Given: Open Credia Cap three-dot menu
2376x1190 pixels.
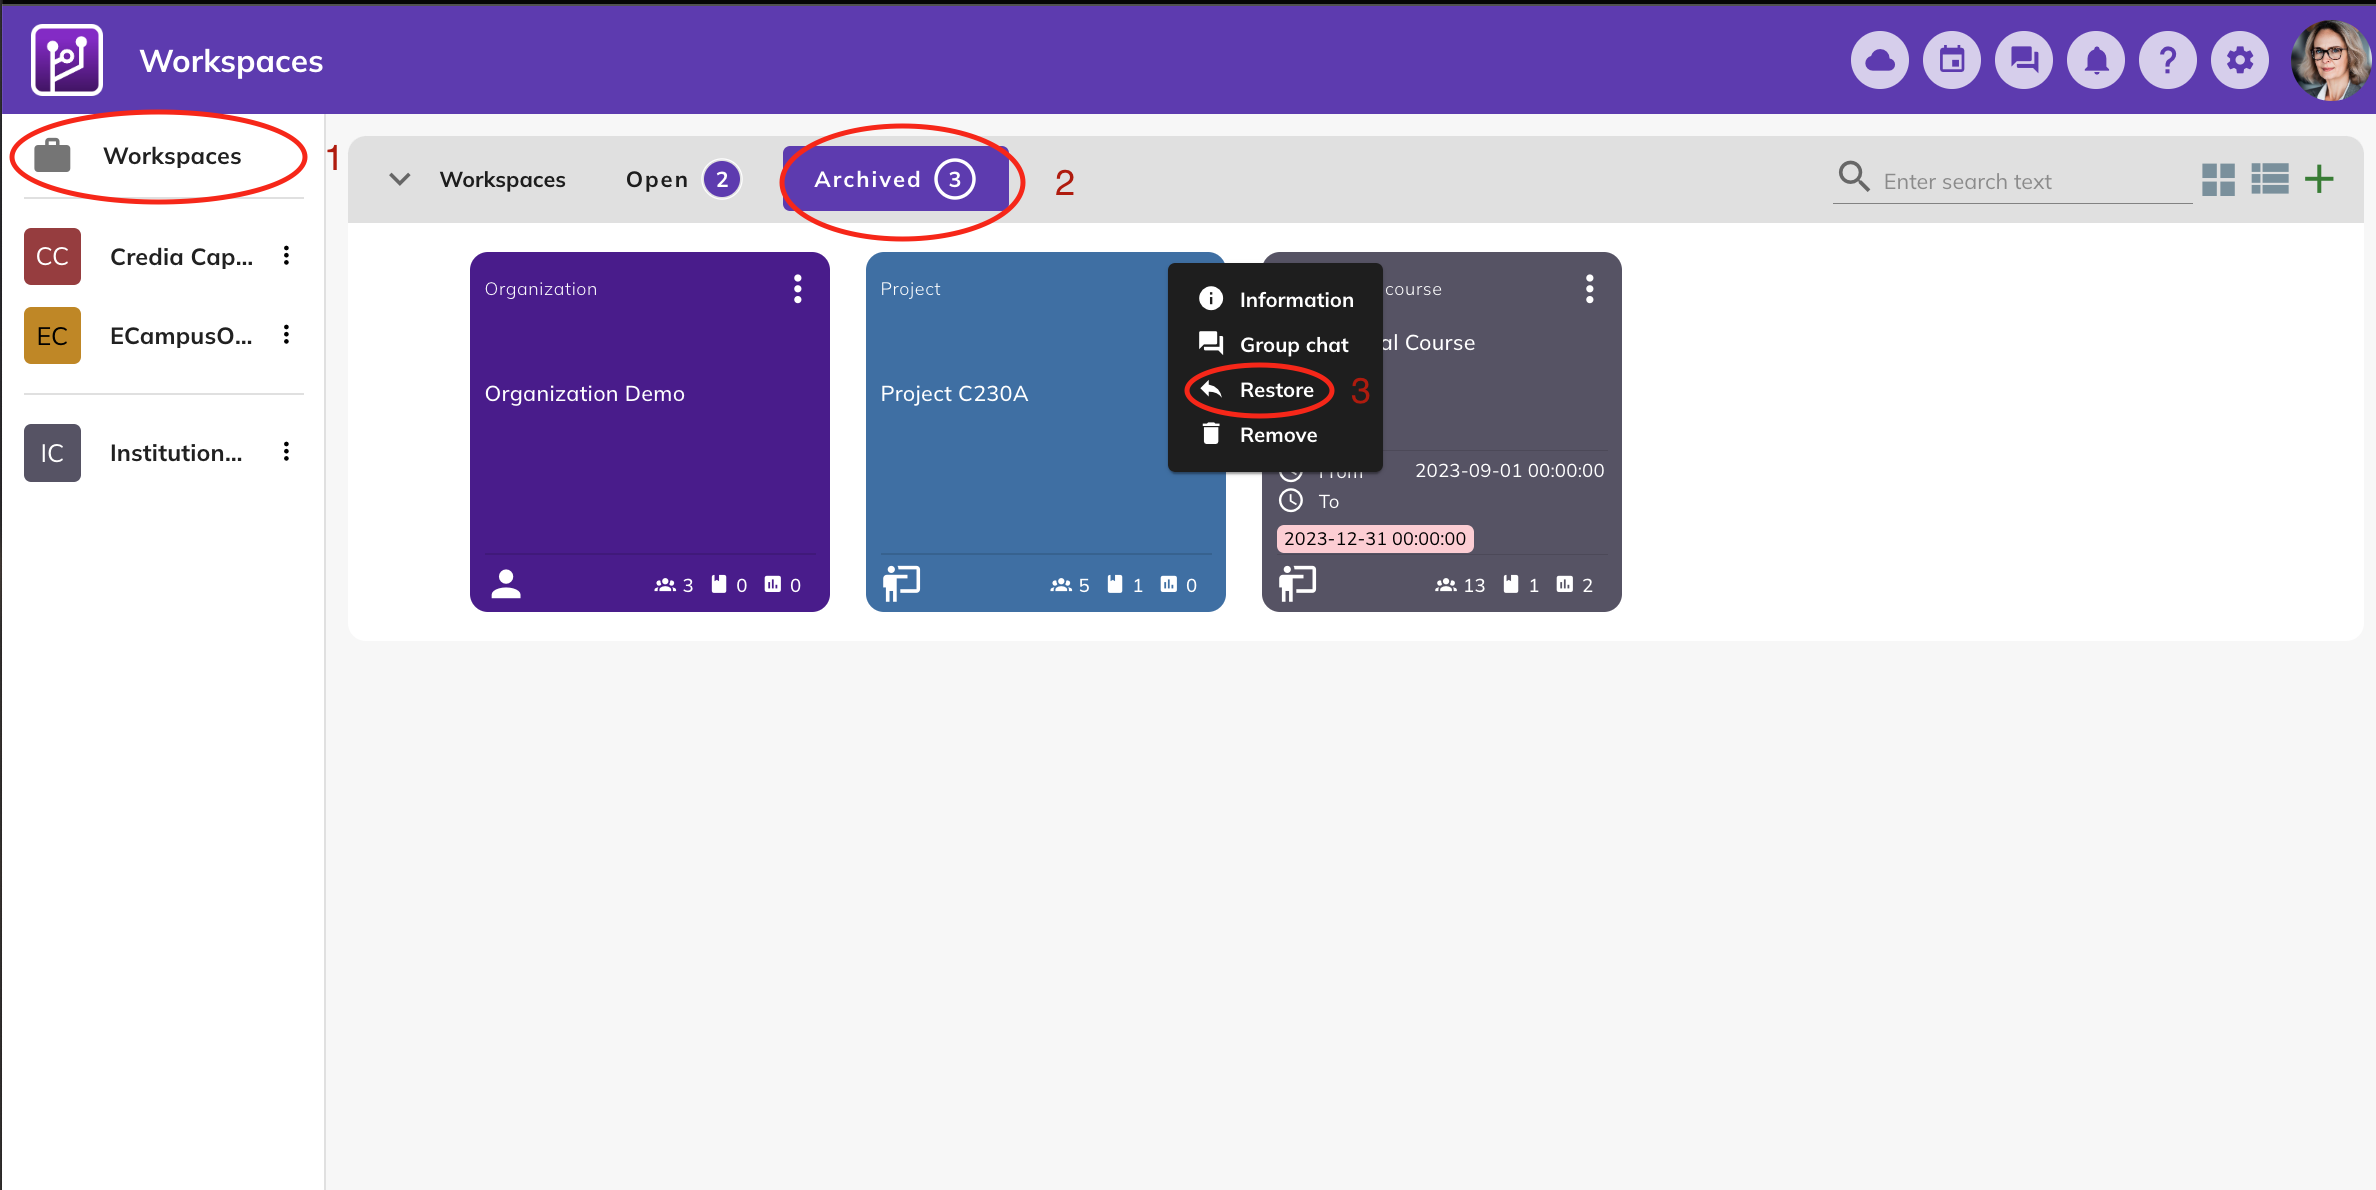Looking at the screenshot, I should click(x=286, y=256).
